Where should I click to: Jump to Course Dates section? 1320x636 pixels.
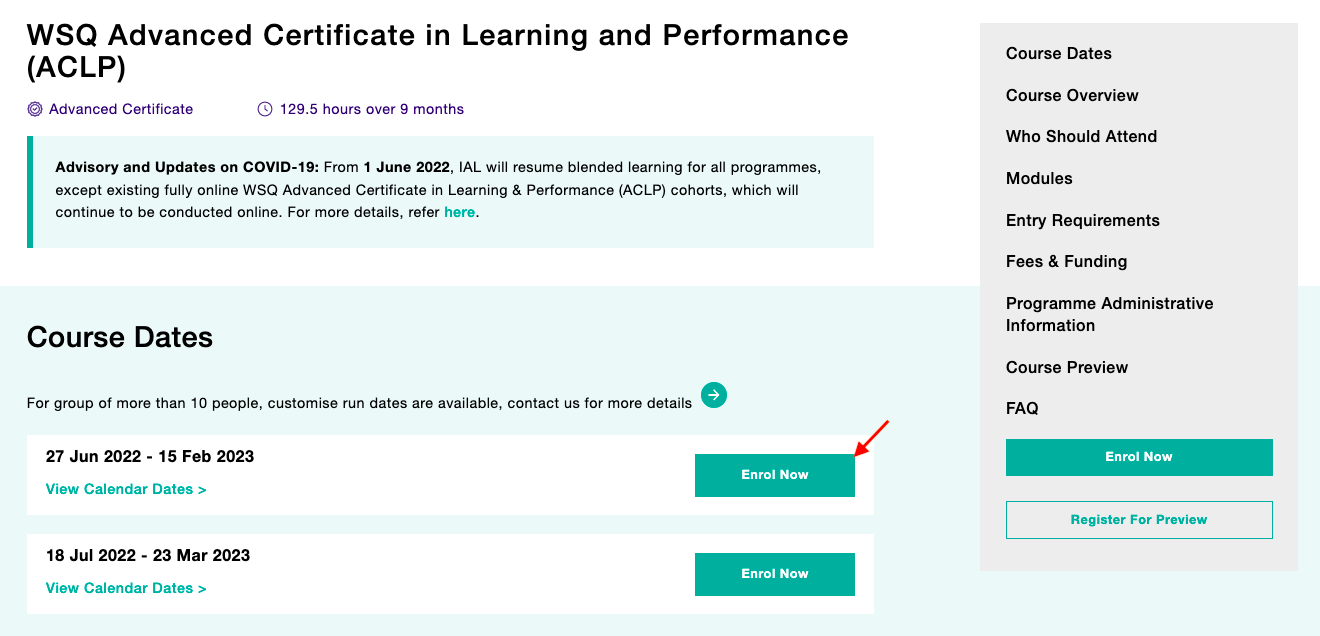tap(1059, 54)
